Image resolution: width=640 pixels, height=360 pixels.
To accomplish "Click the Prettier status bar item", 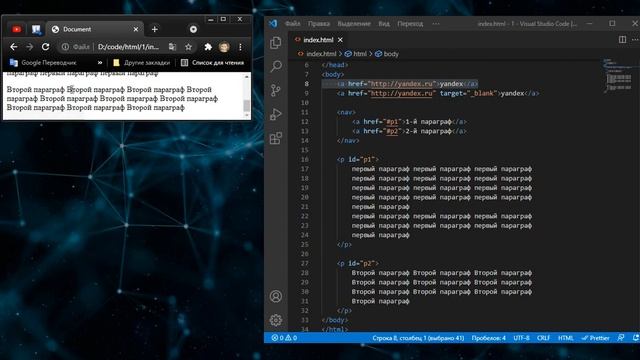I will tap(596, 338).
